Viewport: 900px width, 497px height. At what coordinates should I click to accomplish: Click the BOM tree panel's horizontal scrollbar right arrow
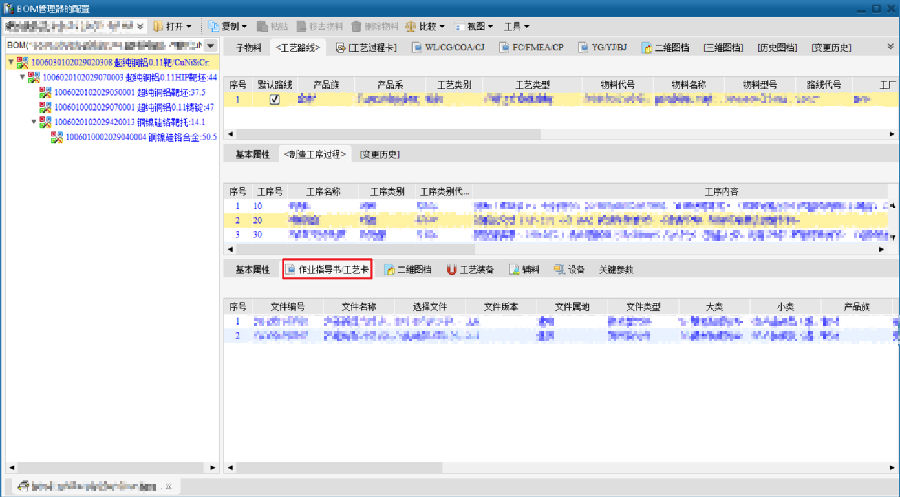[x=212, y=468]
